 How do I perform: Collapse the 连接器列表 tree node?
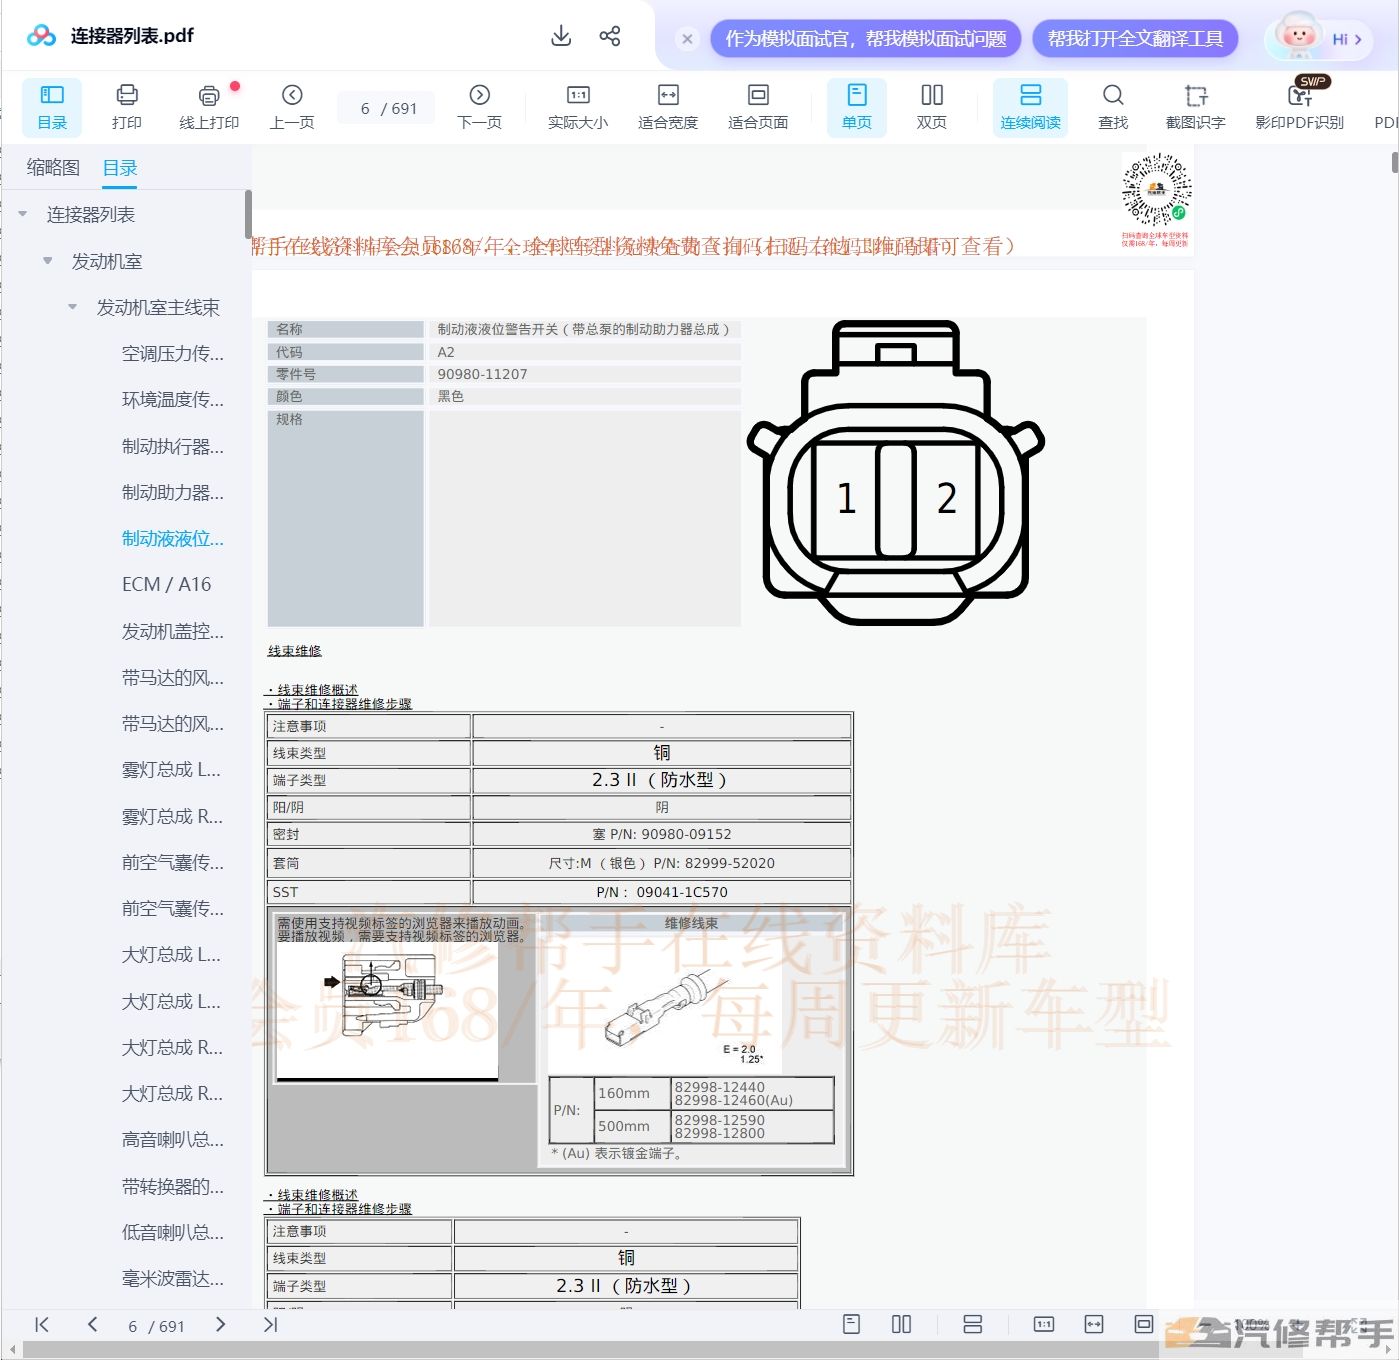click(x=23, y=214)
